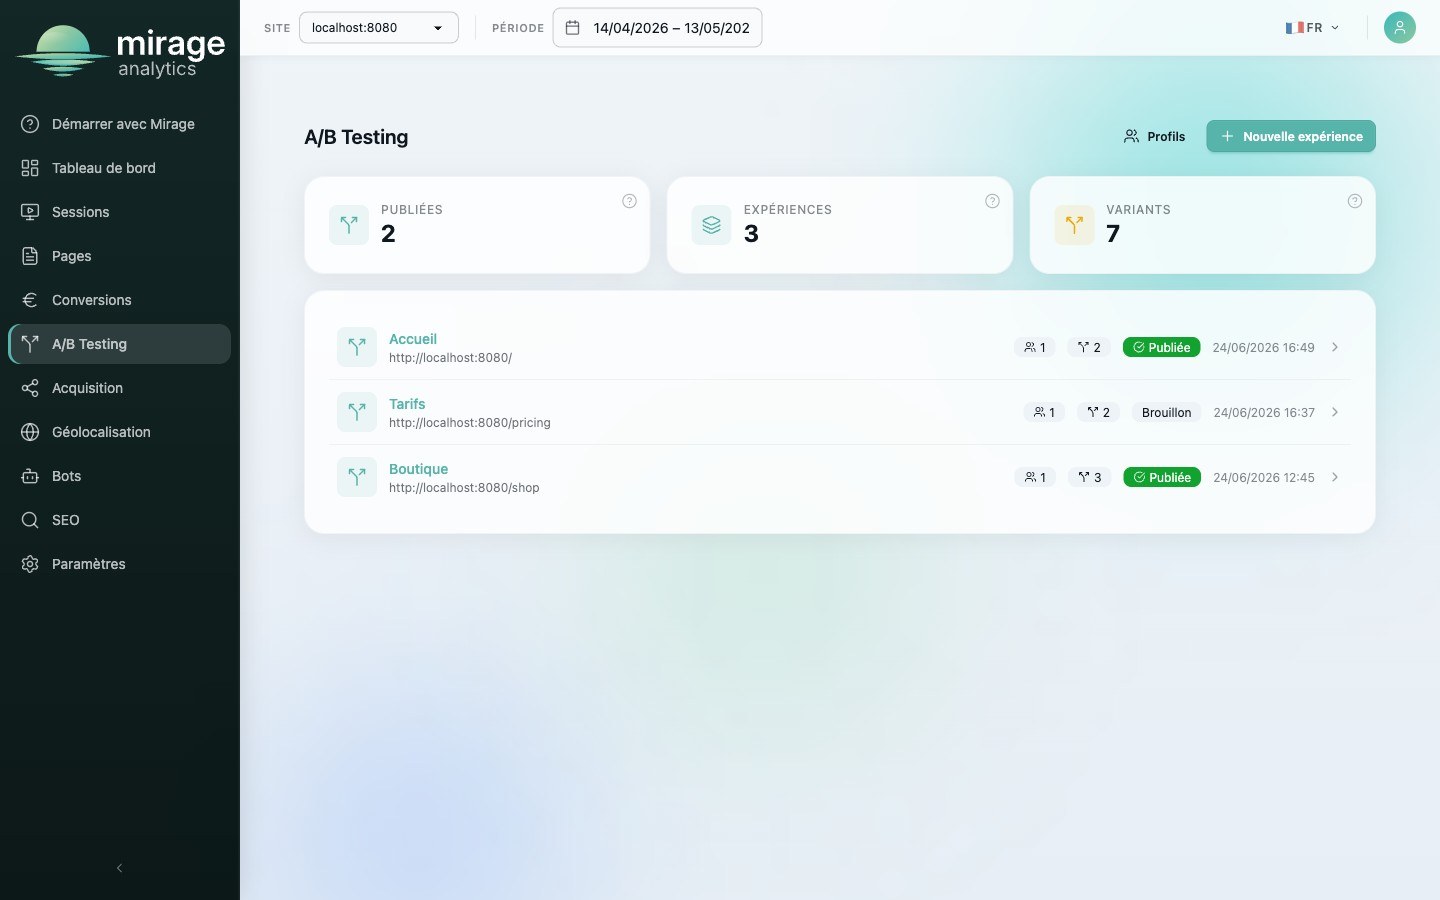Create a Nouvelle expérience
Image resolution: width=1440 pixels, height=900 pixels.
coord(1291,136)
